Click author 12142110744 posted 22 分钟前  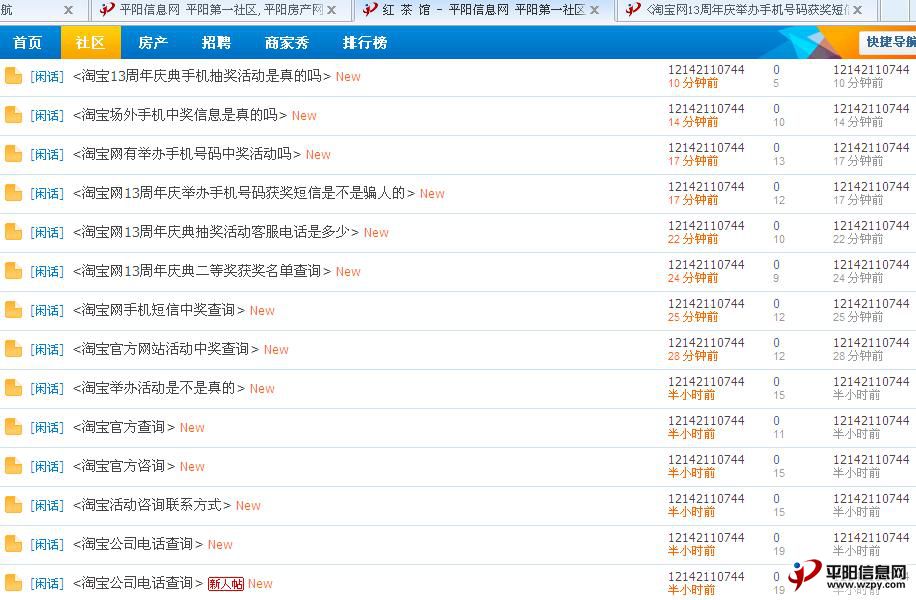[706, 226]
